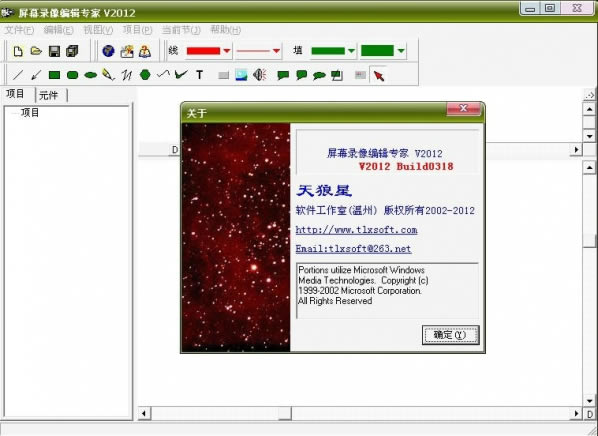Select the curve line tool
Screen dimensions: 598x436
click(x=163, y=74)
